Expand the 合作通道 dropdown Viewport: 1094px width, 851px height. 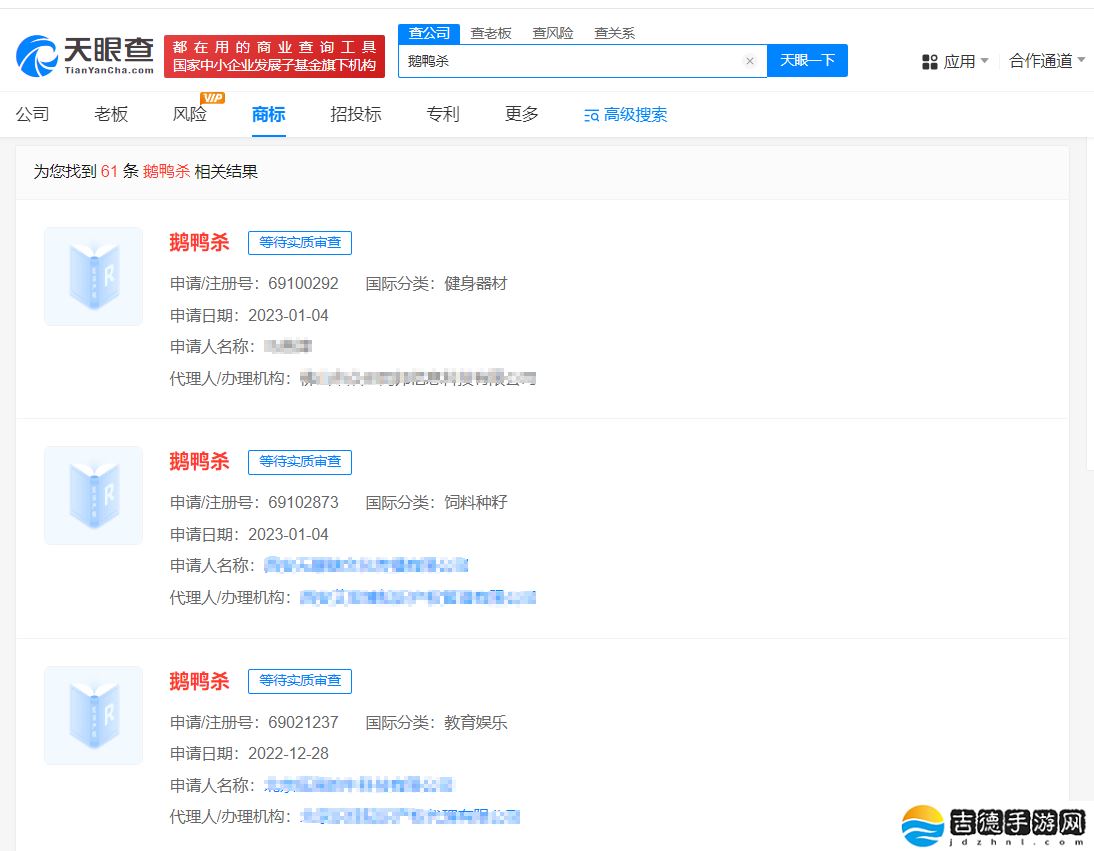click(1080, 61)
